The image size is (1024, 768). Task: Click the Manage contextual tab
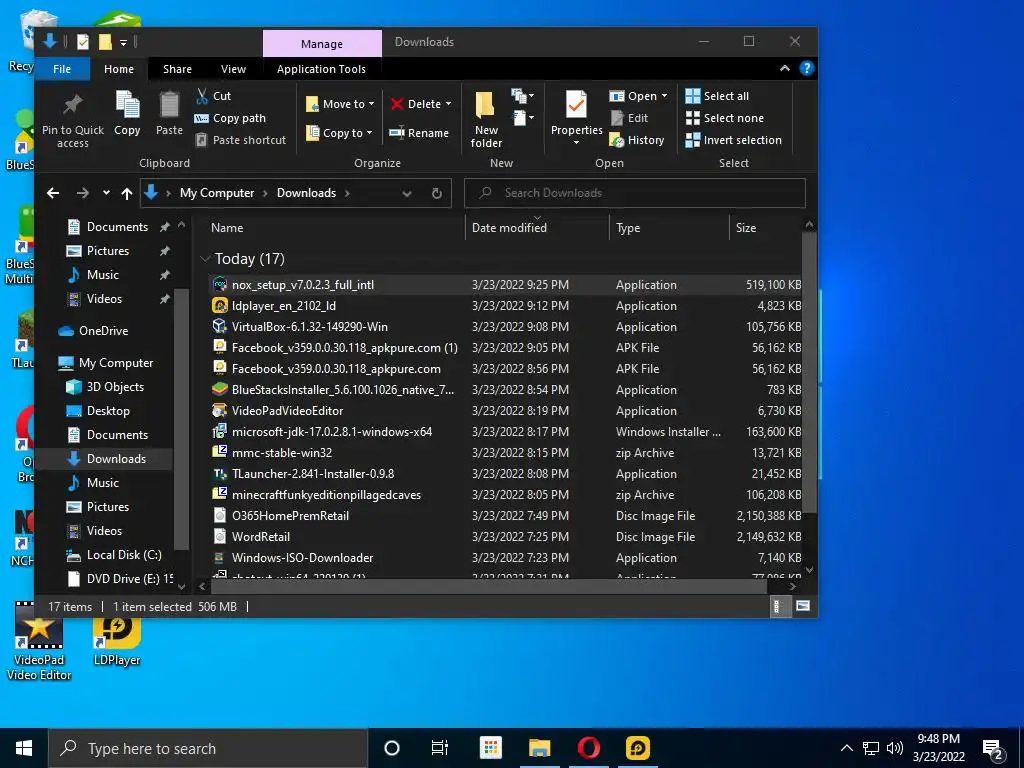point(322,44)
